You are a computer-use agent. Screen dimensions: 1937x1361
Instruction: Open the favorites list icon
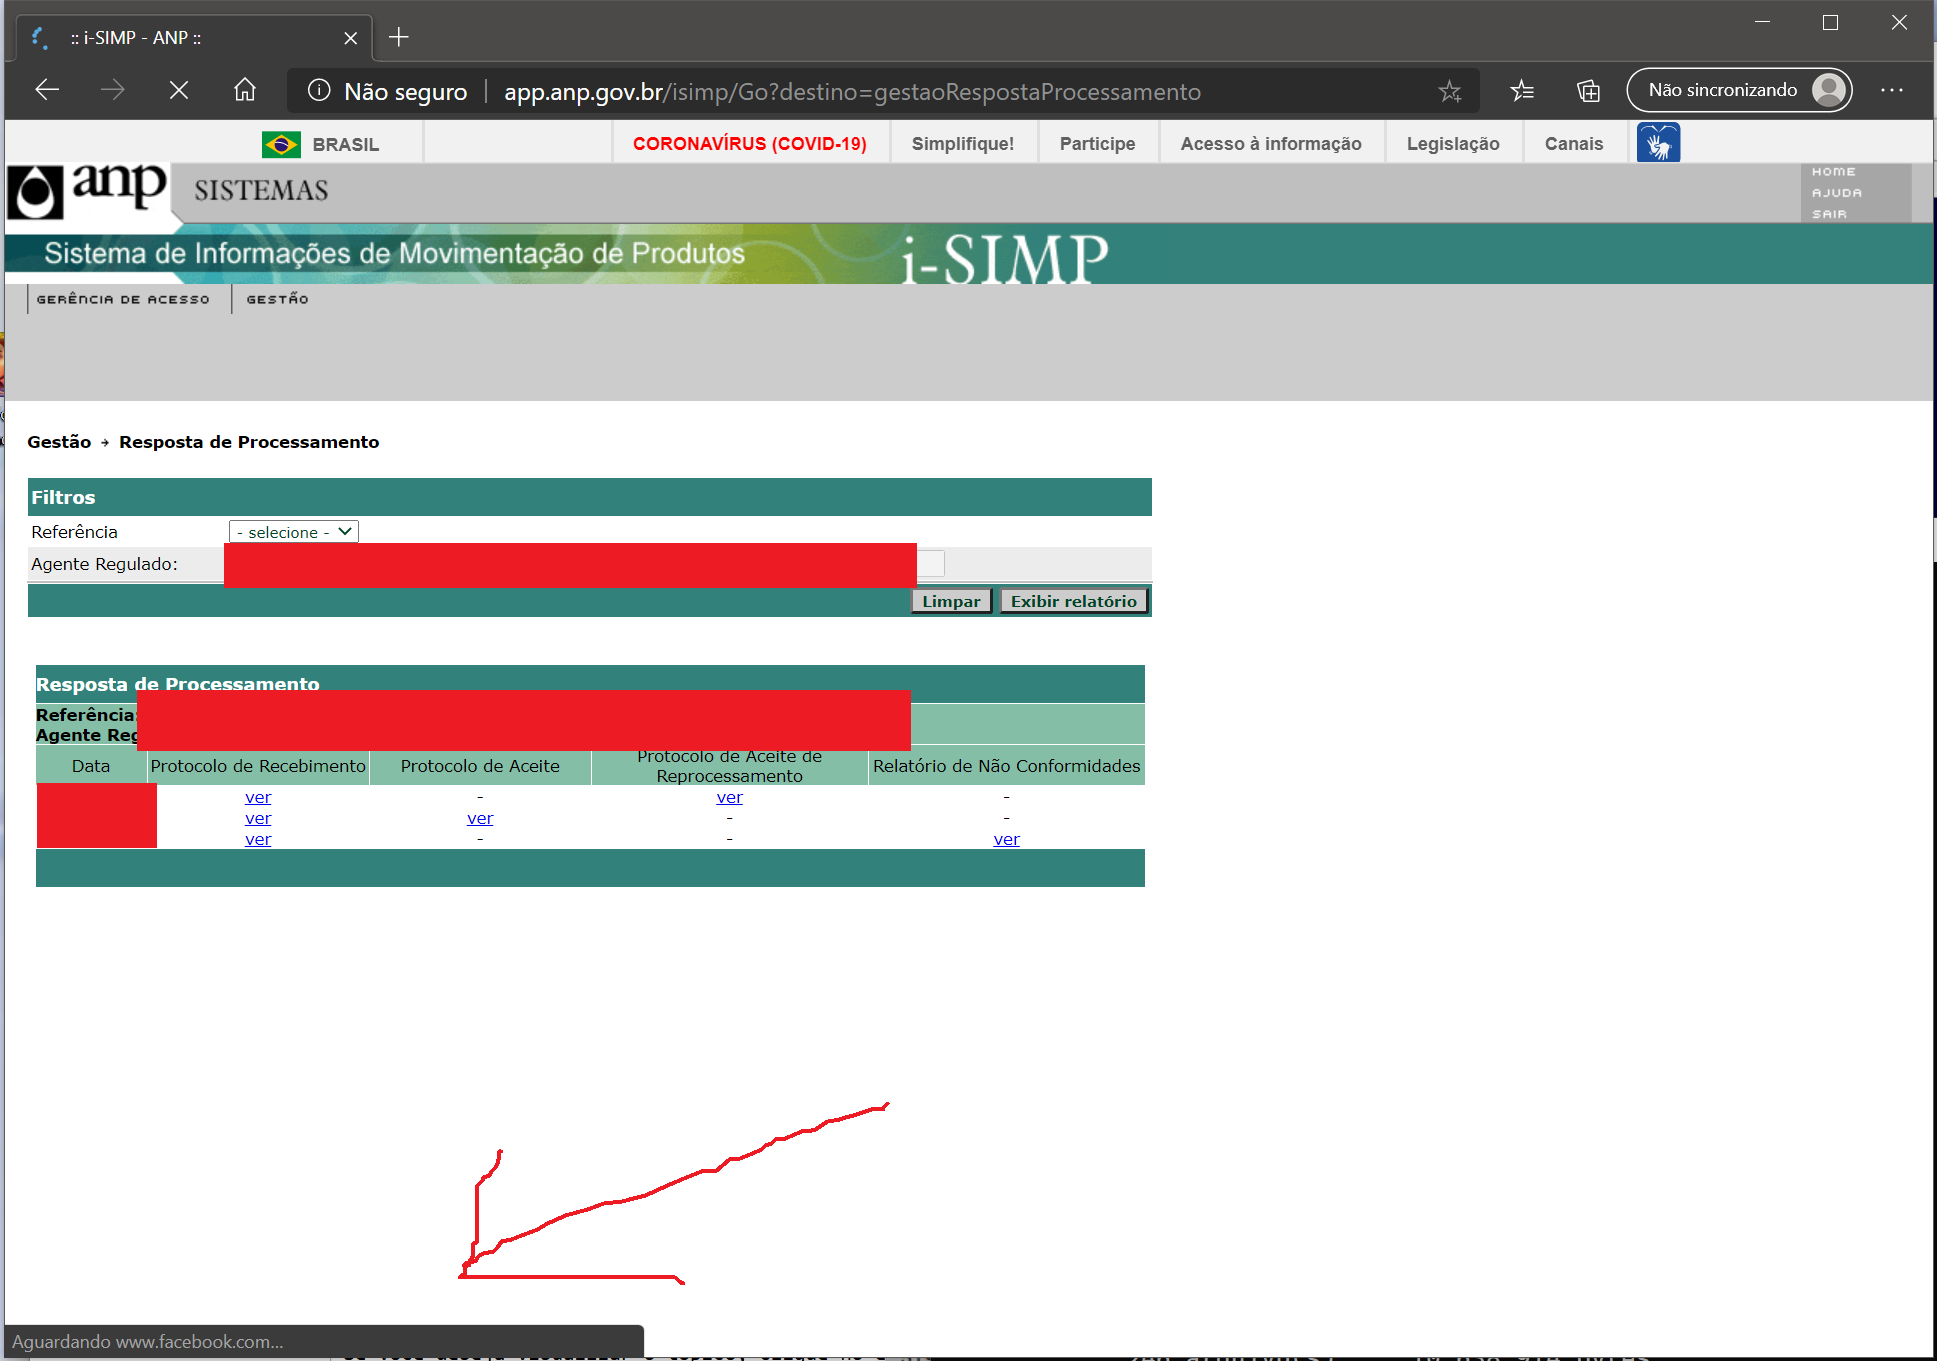click(x=1522, y=91)
